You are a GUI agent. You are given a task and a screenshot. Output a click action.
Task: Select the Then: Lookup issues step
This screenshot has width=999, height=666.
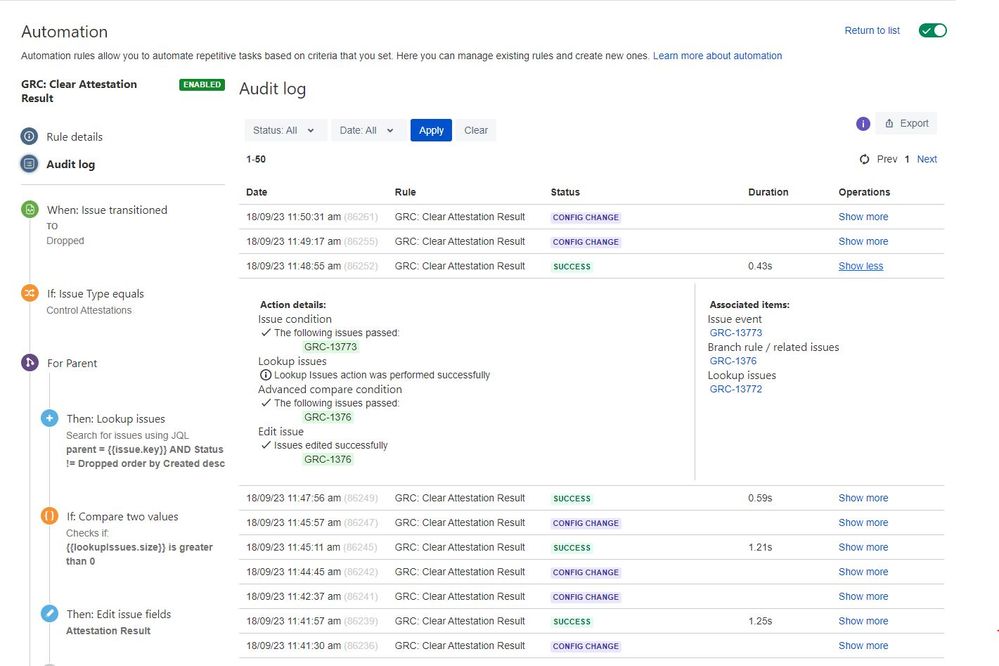click(115, 419)
